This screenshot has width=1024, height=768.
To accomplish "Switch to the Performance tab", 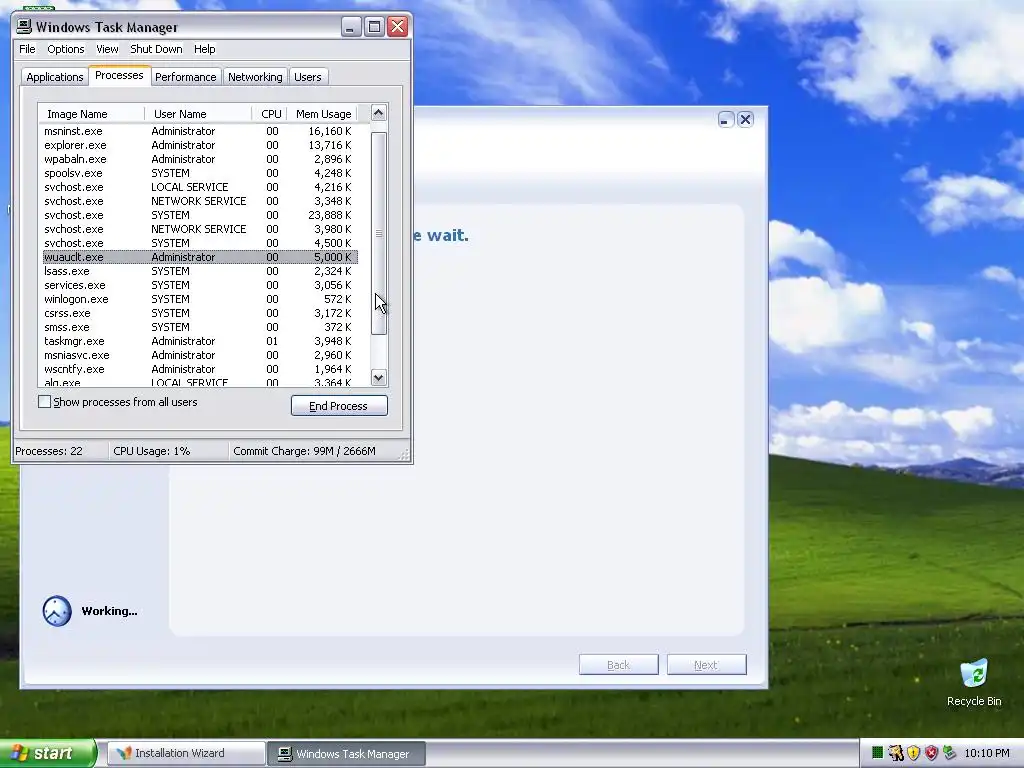I will tap(185, 77).
